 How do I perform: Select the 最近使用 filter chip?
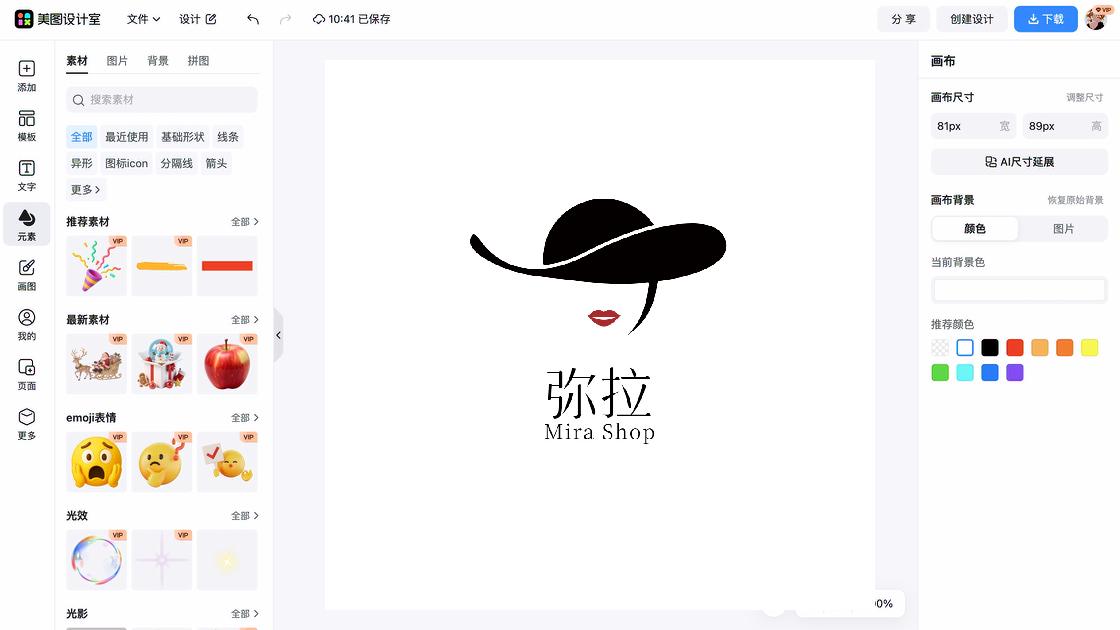pyautogui.click(x=126, y=137)
